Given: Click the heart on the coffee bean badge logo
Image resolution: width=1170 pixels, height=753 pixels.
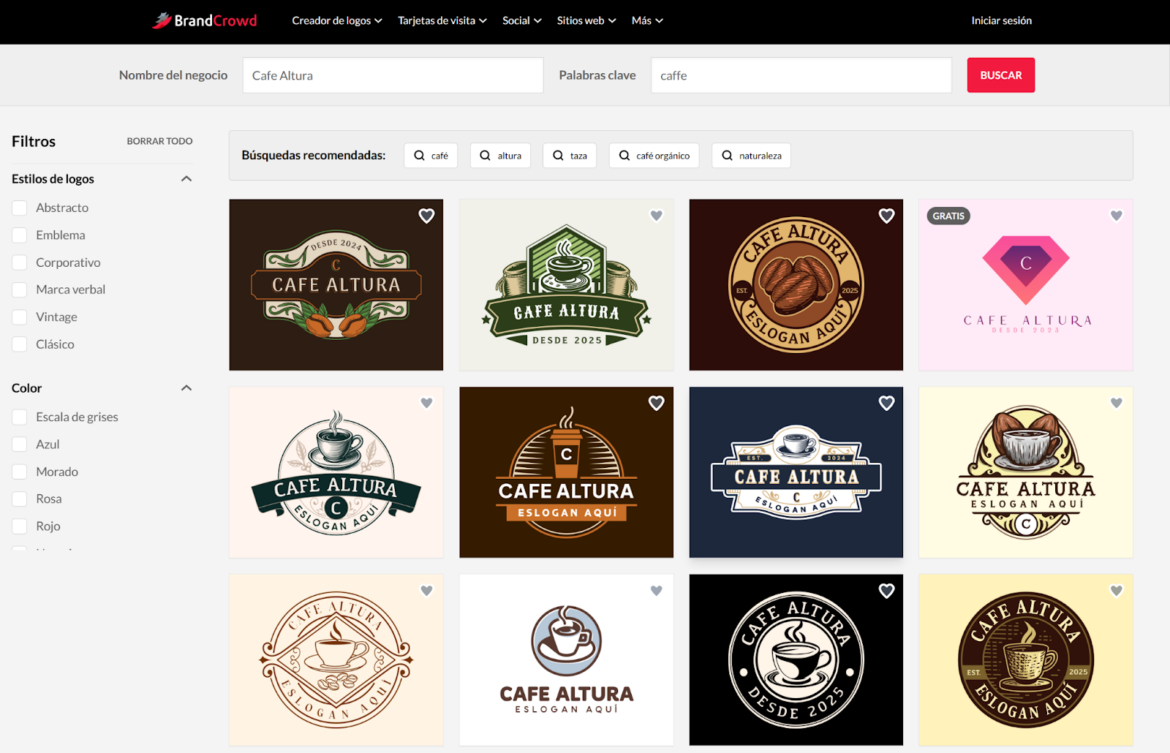Looking at the screenshot, I should click(x=886, y=215).
